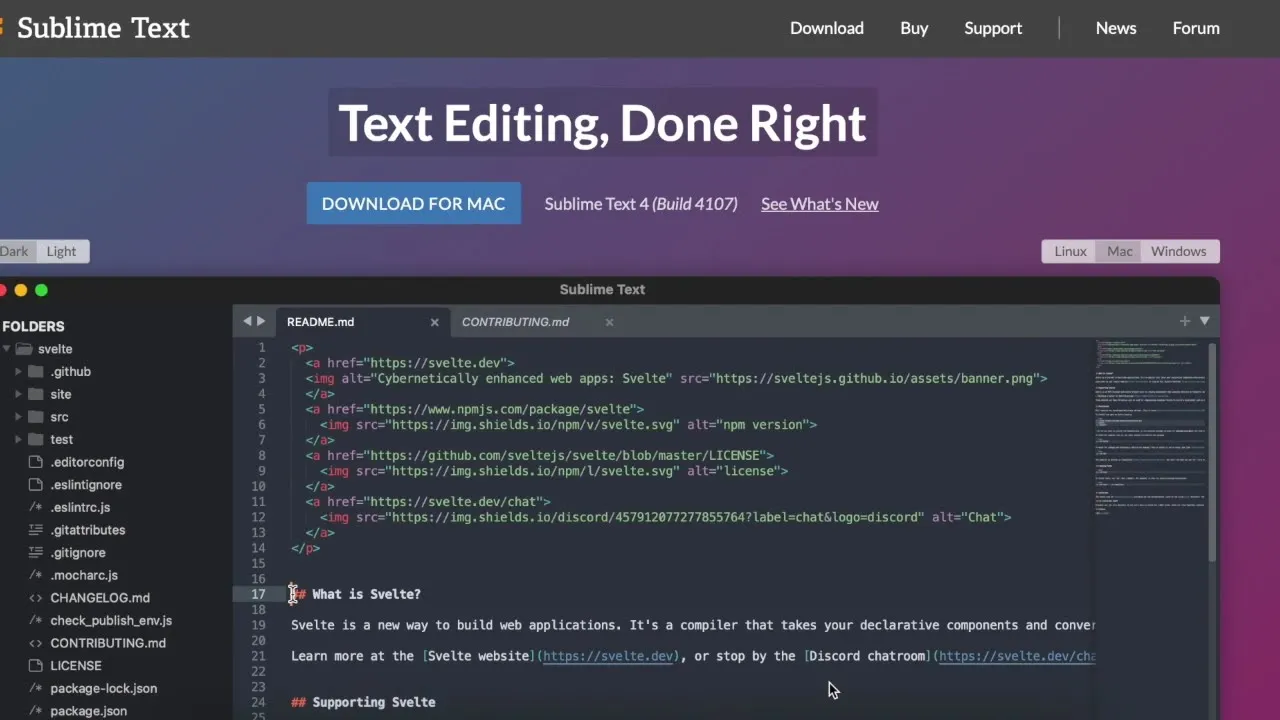
Task: Click the 'Text Editing, Done Right' headline
Action: tap(603, 122)
